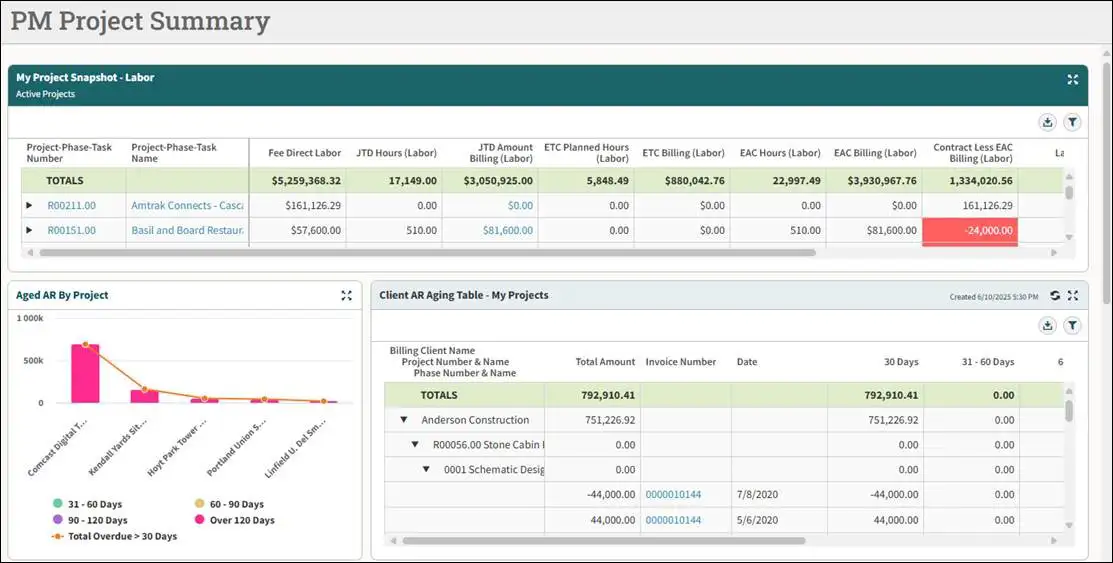Open invoice 0000010144 dated 7/8/2020
1113x563 pixels.
tap(673, 494)
